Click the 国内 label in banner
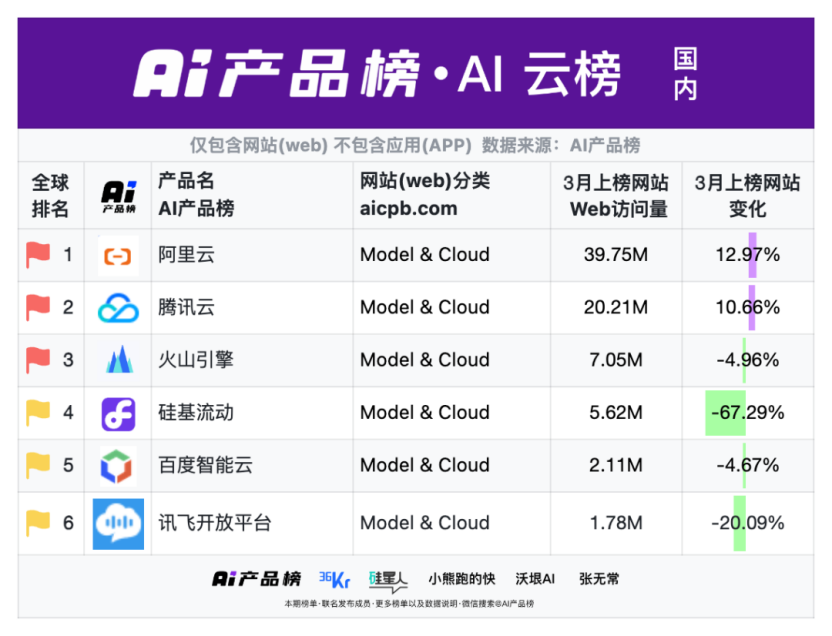The width and height of the screenshot is (832, 636). click(686, 74)
